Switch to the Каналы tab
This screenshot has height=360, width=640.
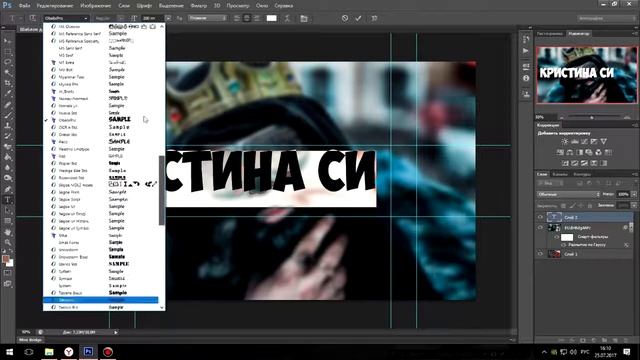[x=560, y=174]
